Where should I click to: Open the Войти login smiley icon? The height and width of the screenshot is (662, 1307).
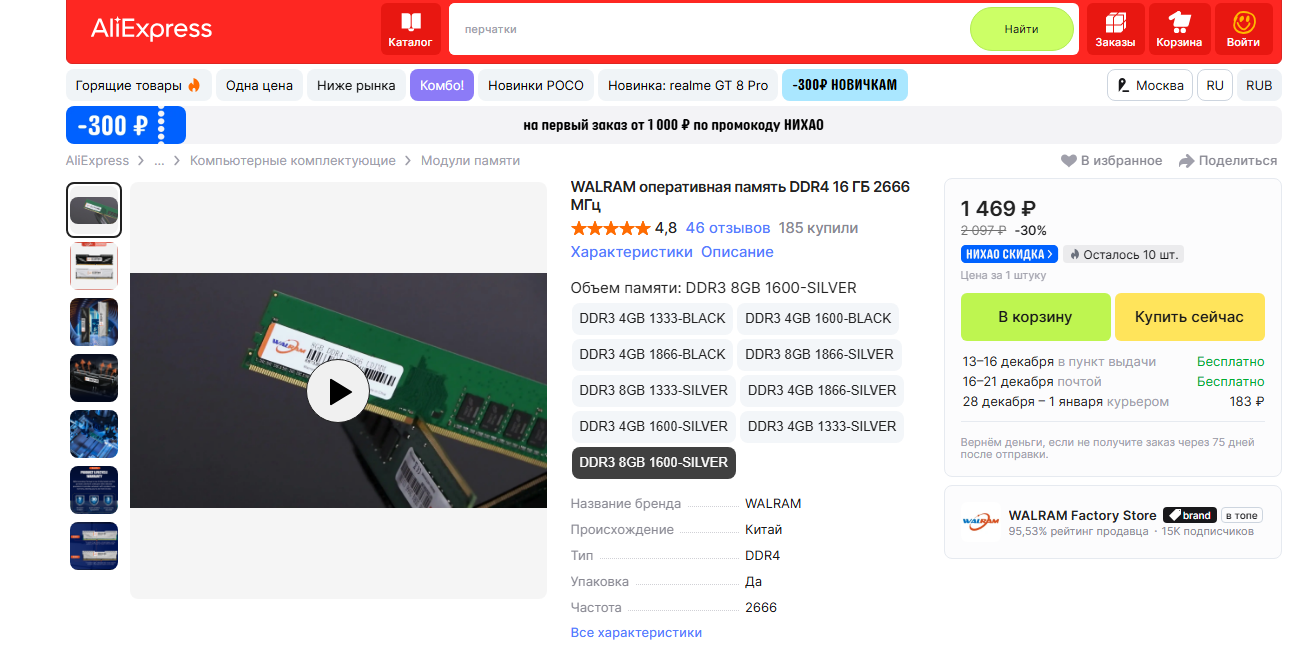(1243, 29)
